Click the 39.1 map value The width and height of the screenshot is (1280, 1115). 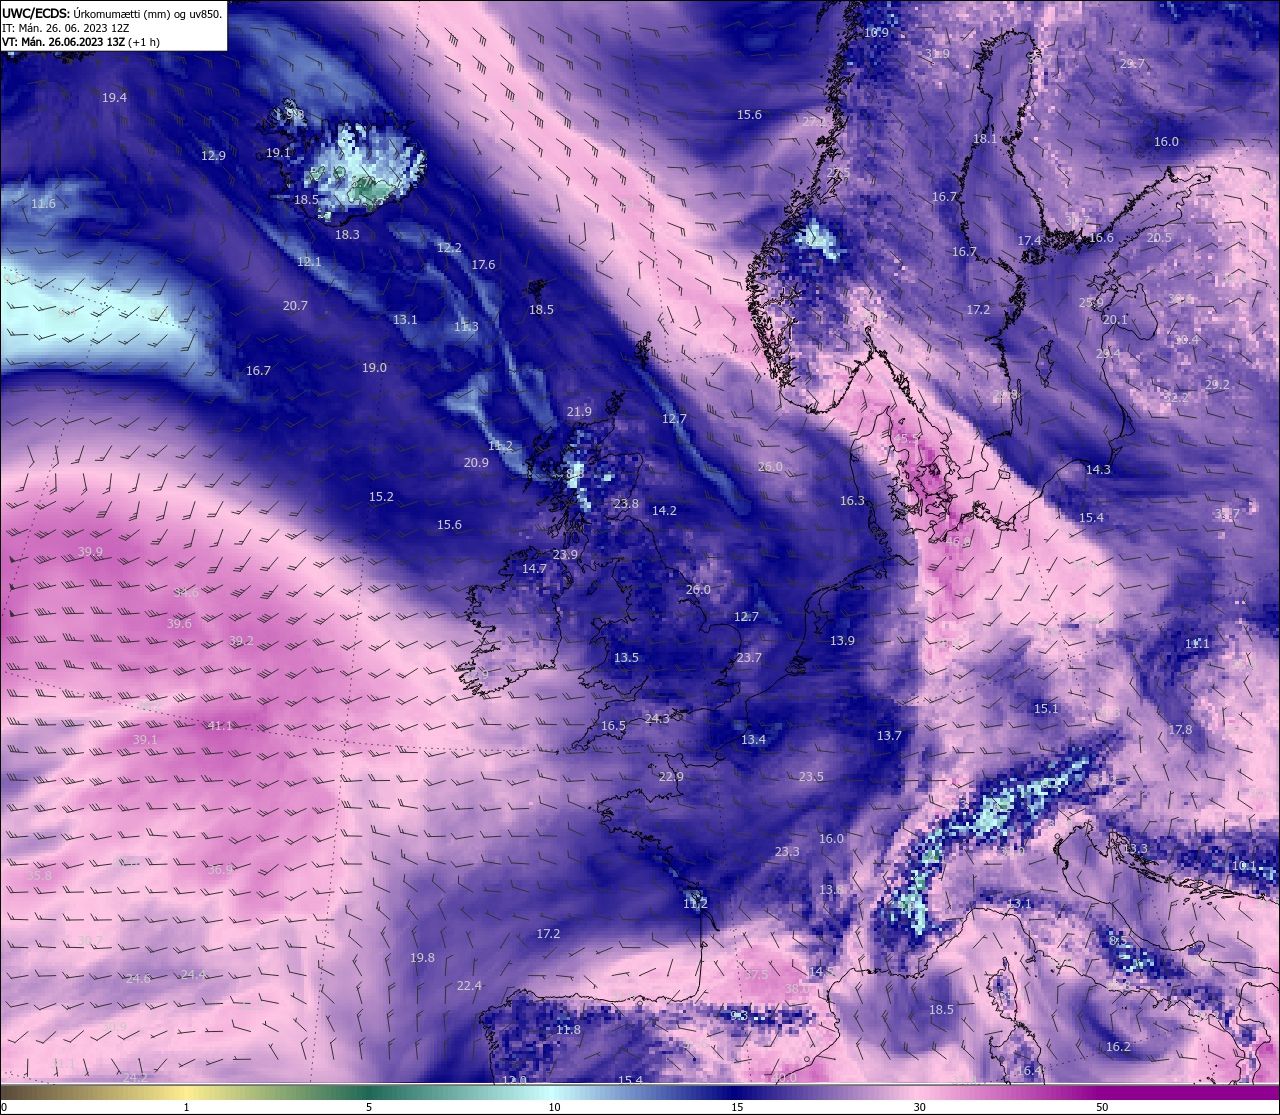145,740
